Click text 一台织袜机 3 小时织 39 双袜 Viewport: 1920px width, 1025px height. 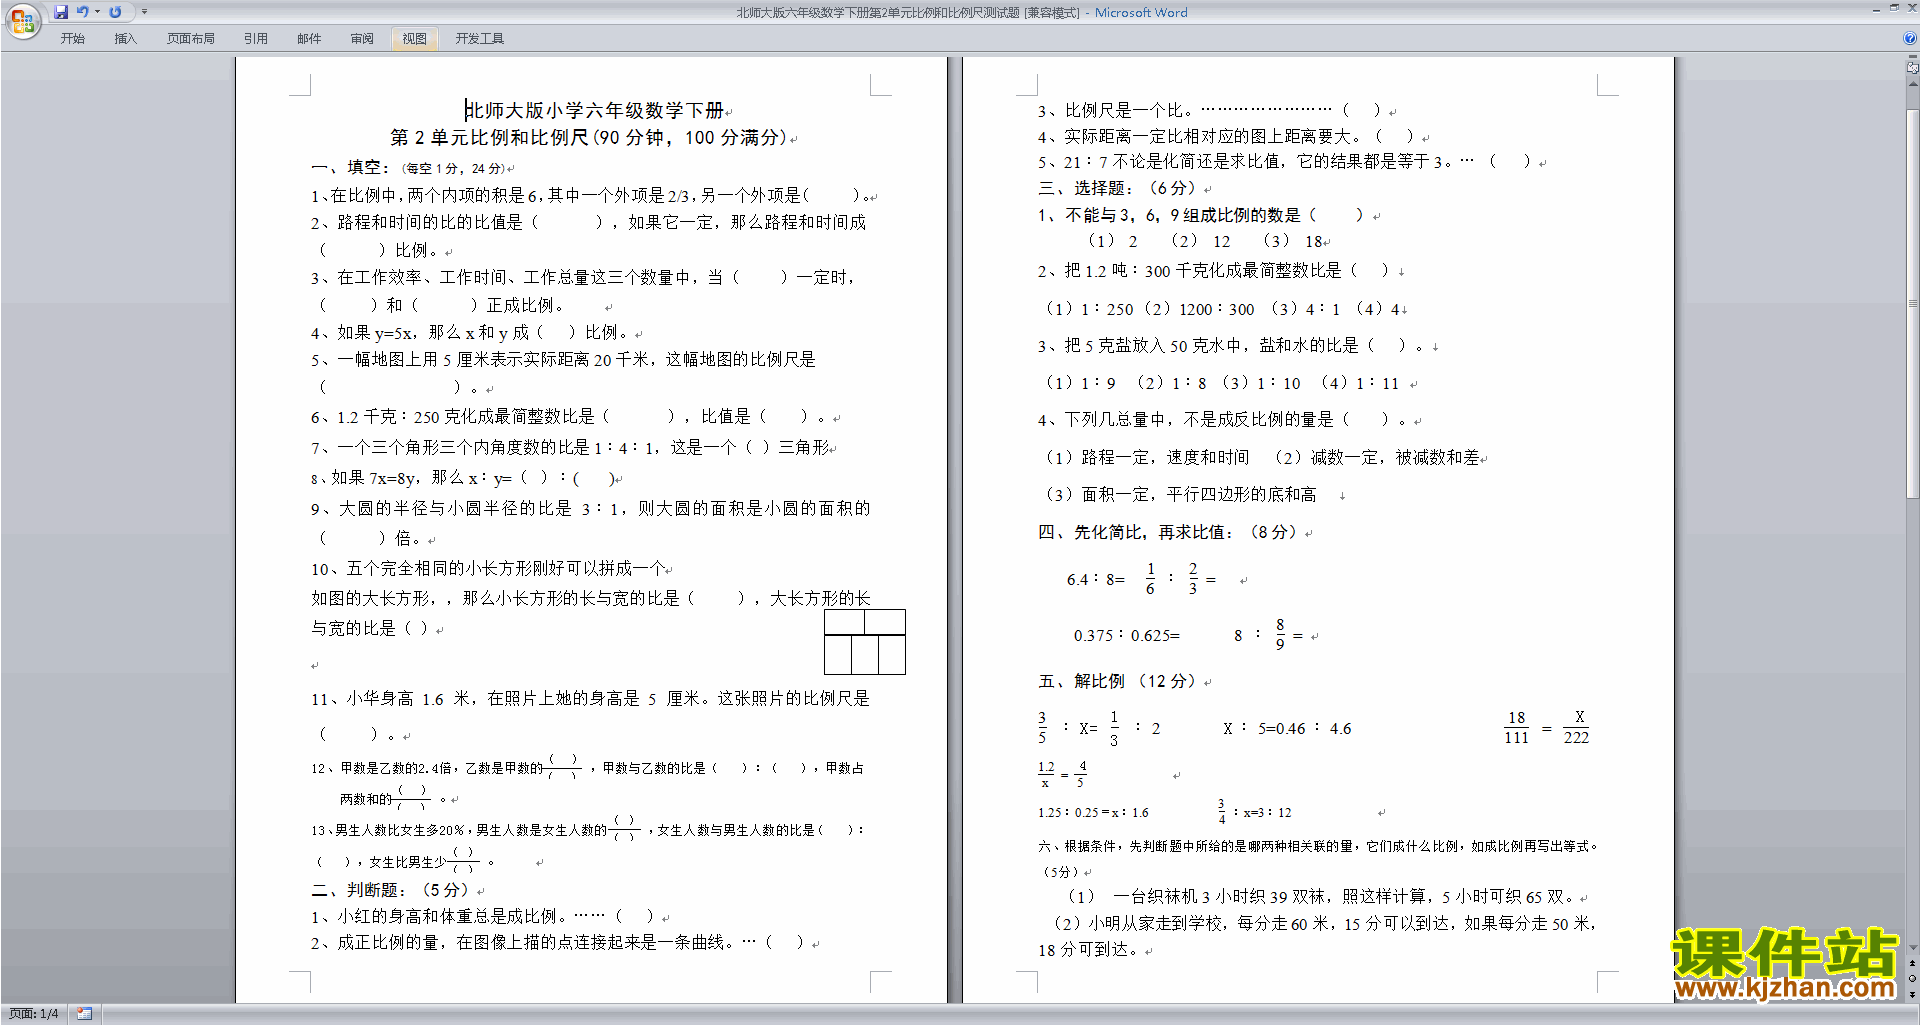(x=1220, y=896)
